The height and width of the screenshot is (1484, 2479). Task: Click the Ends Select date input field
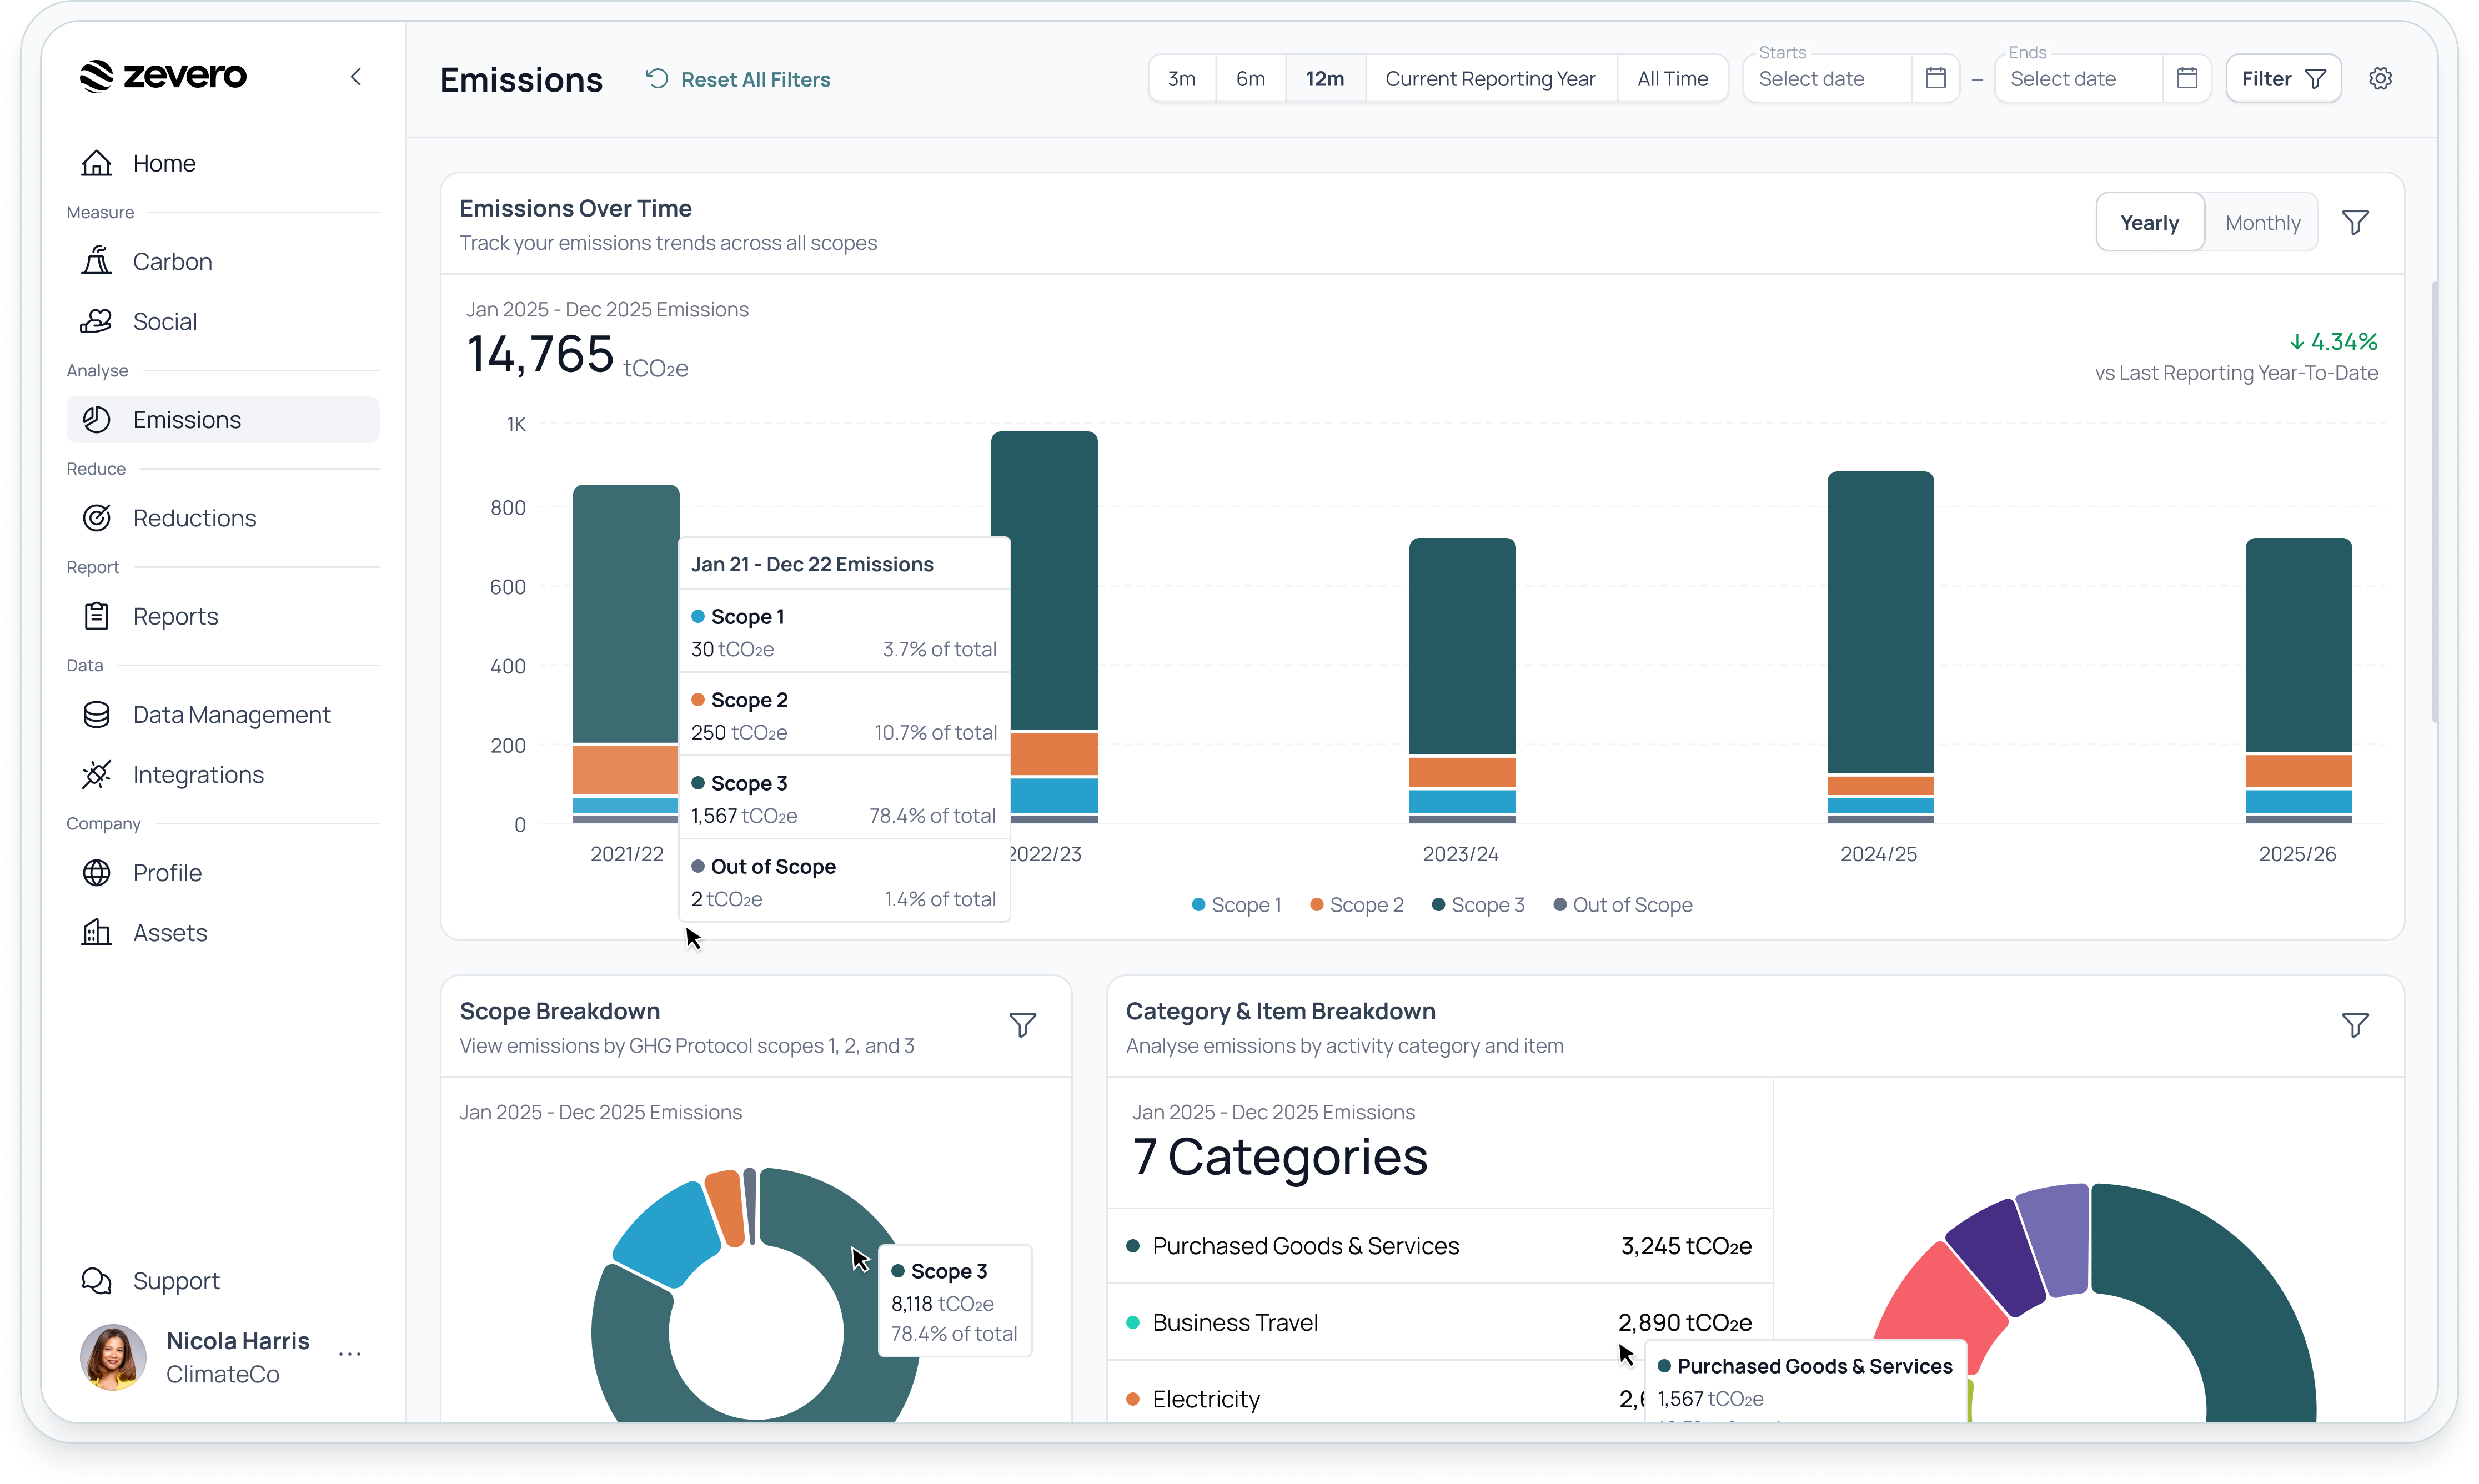(2078, 79)
